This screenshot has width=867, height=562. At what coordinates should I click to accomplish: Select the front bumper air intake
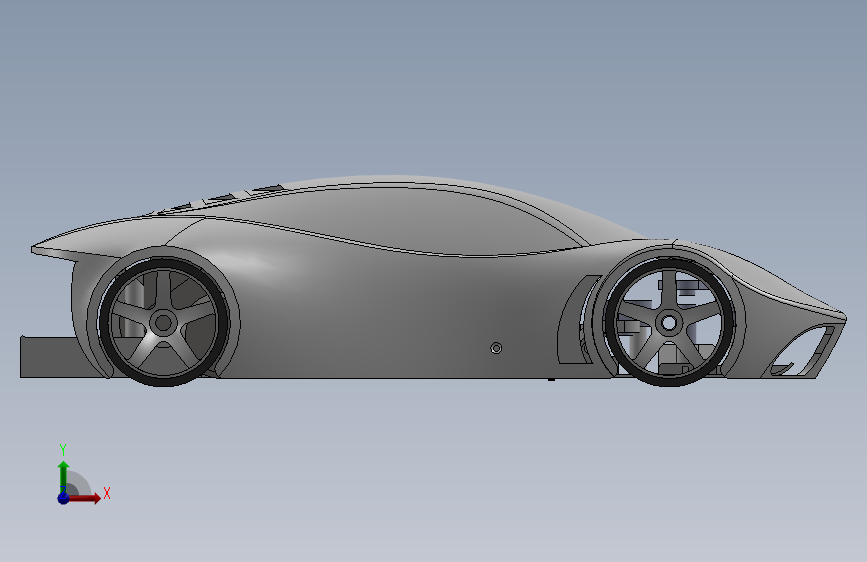tap(803, 350)
